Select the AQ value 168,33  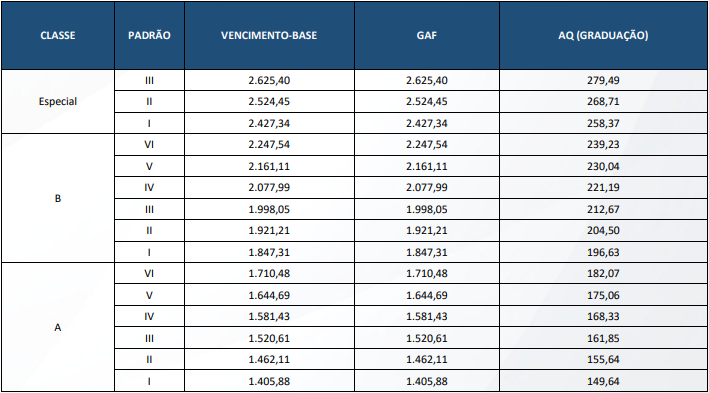tap(603, 316)
